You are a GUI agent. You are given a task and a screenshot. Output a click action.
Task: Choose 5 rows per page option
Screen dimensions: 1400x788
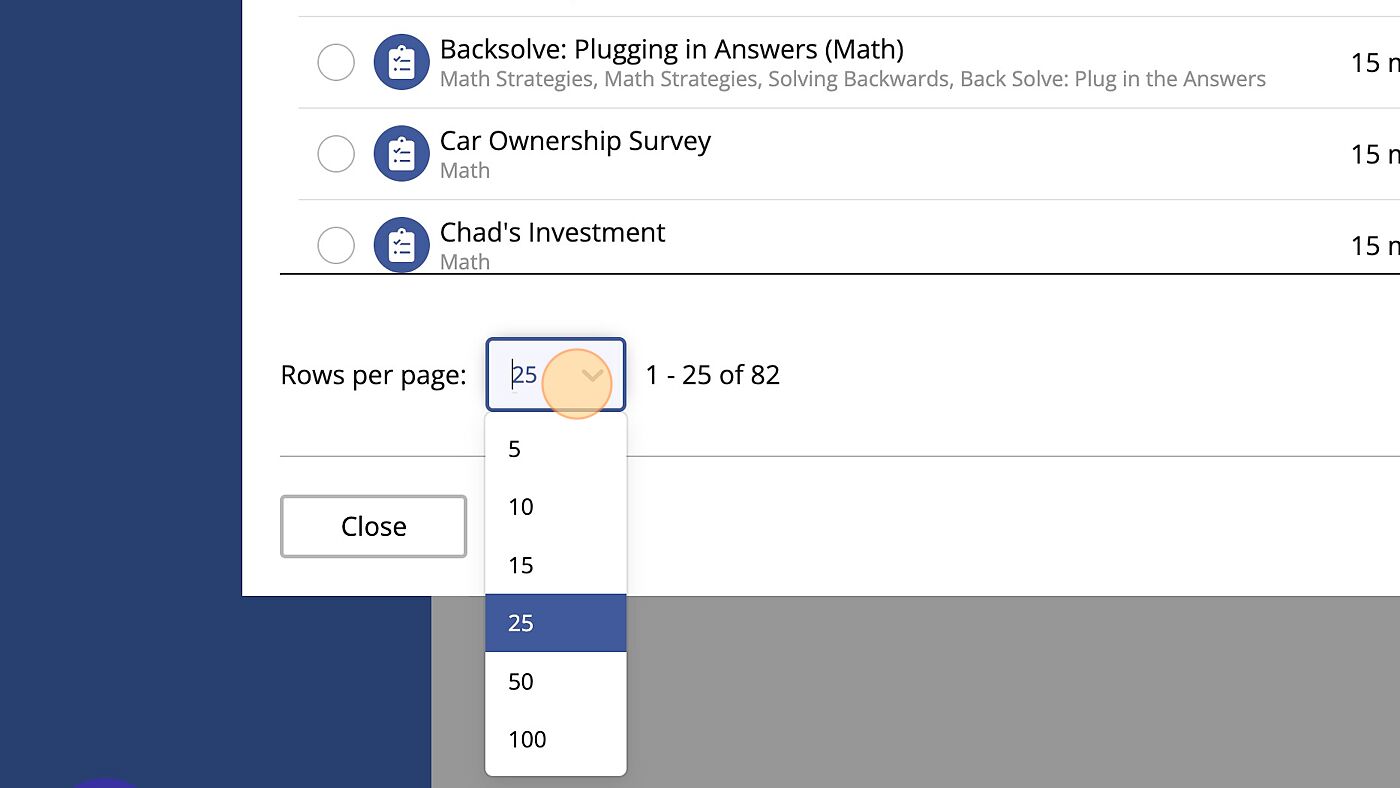pyautogui.click(x=555, y=449)
